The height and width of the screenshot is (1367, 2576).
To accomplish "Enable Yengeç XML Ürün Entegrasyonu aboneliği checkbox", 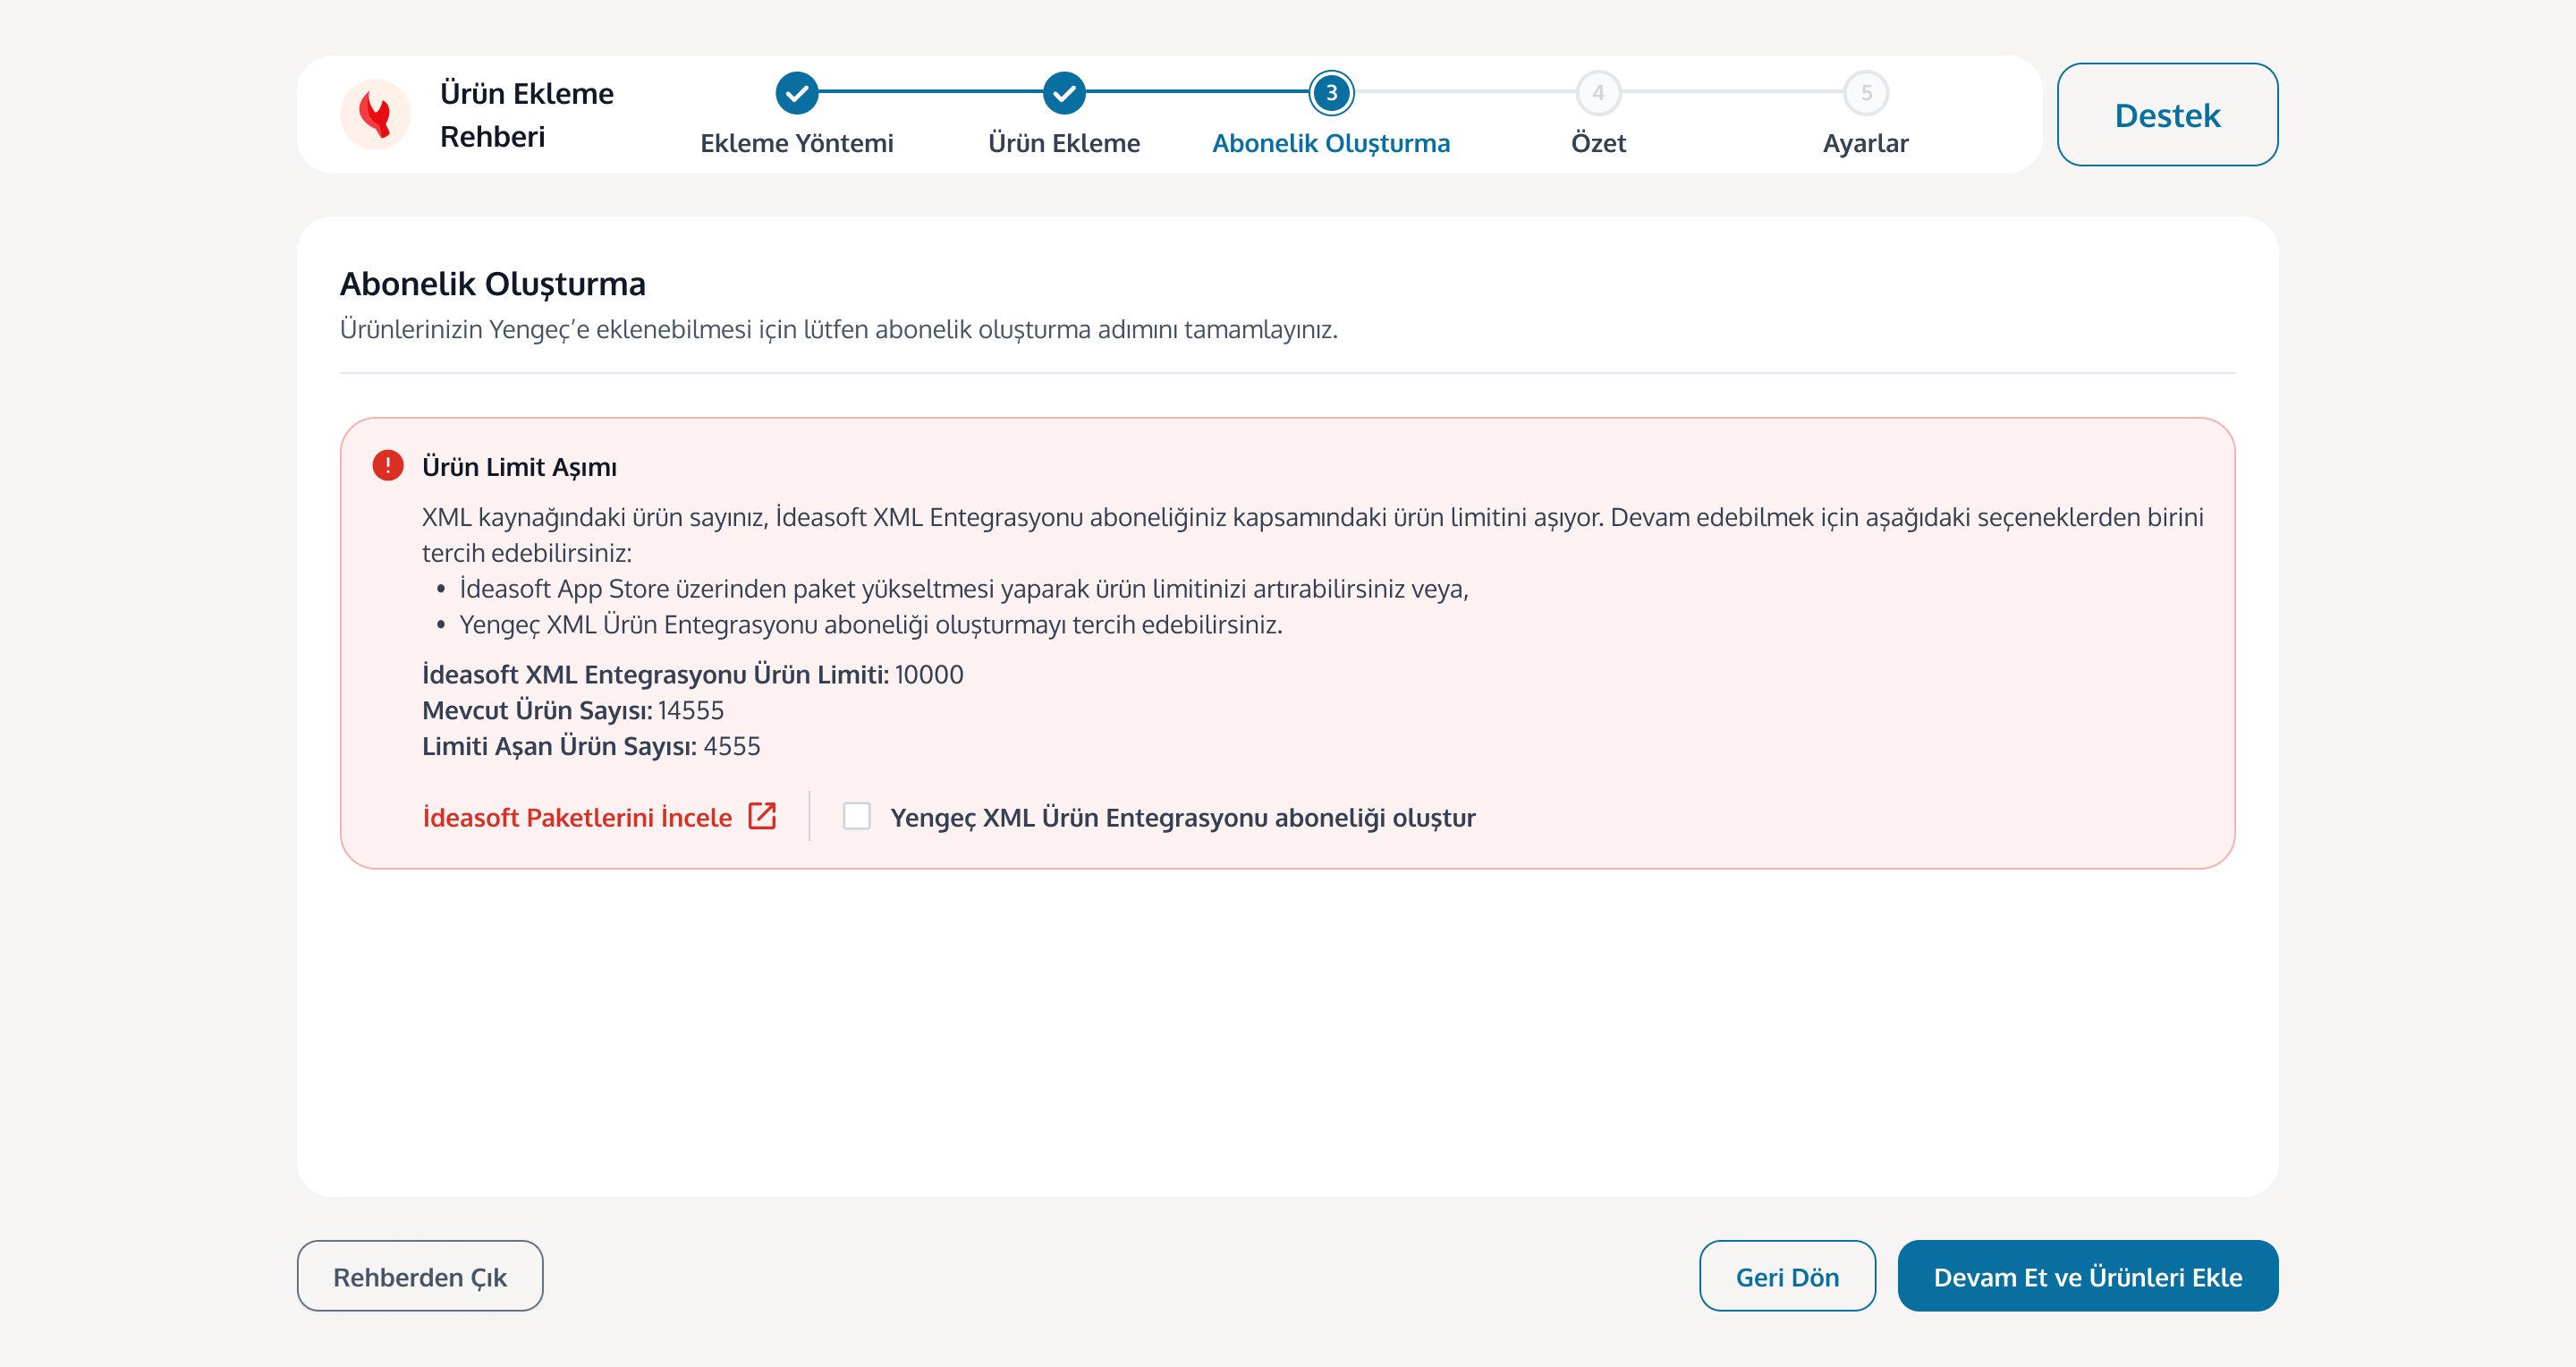I will point(857,816).
